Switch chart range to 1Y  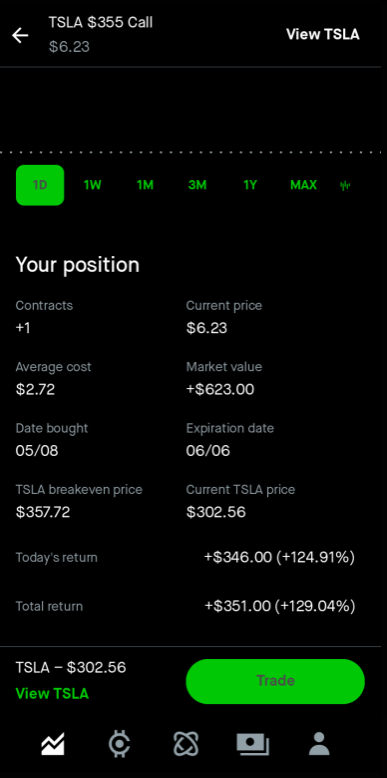click(x=250, y=185)
